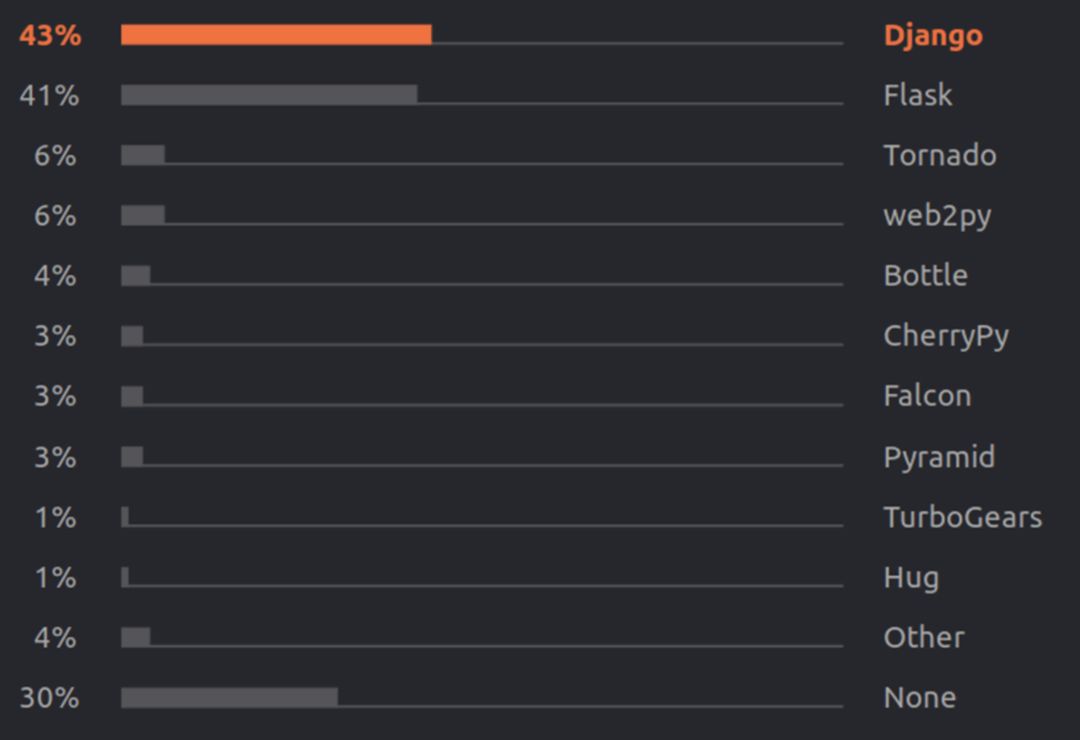Click the Tornado row's small bar

pyautogui.click(x=143, y=155)
